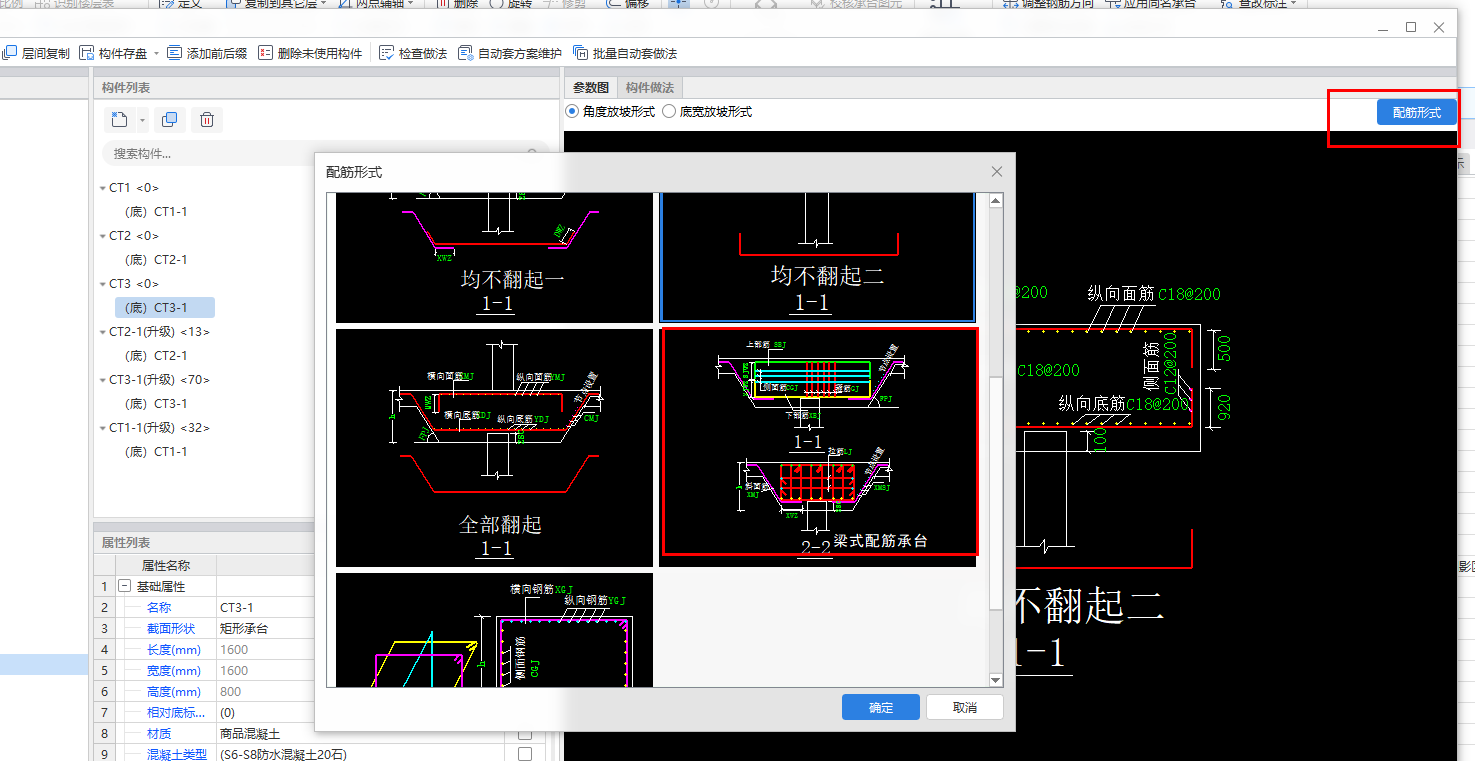Collapse the CT1-1(升级) <32> node
The width and height of the screenshot is (1475, 761).
click(102, 428)
